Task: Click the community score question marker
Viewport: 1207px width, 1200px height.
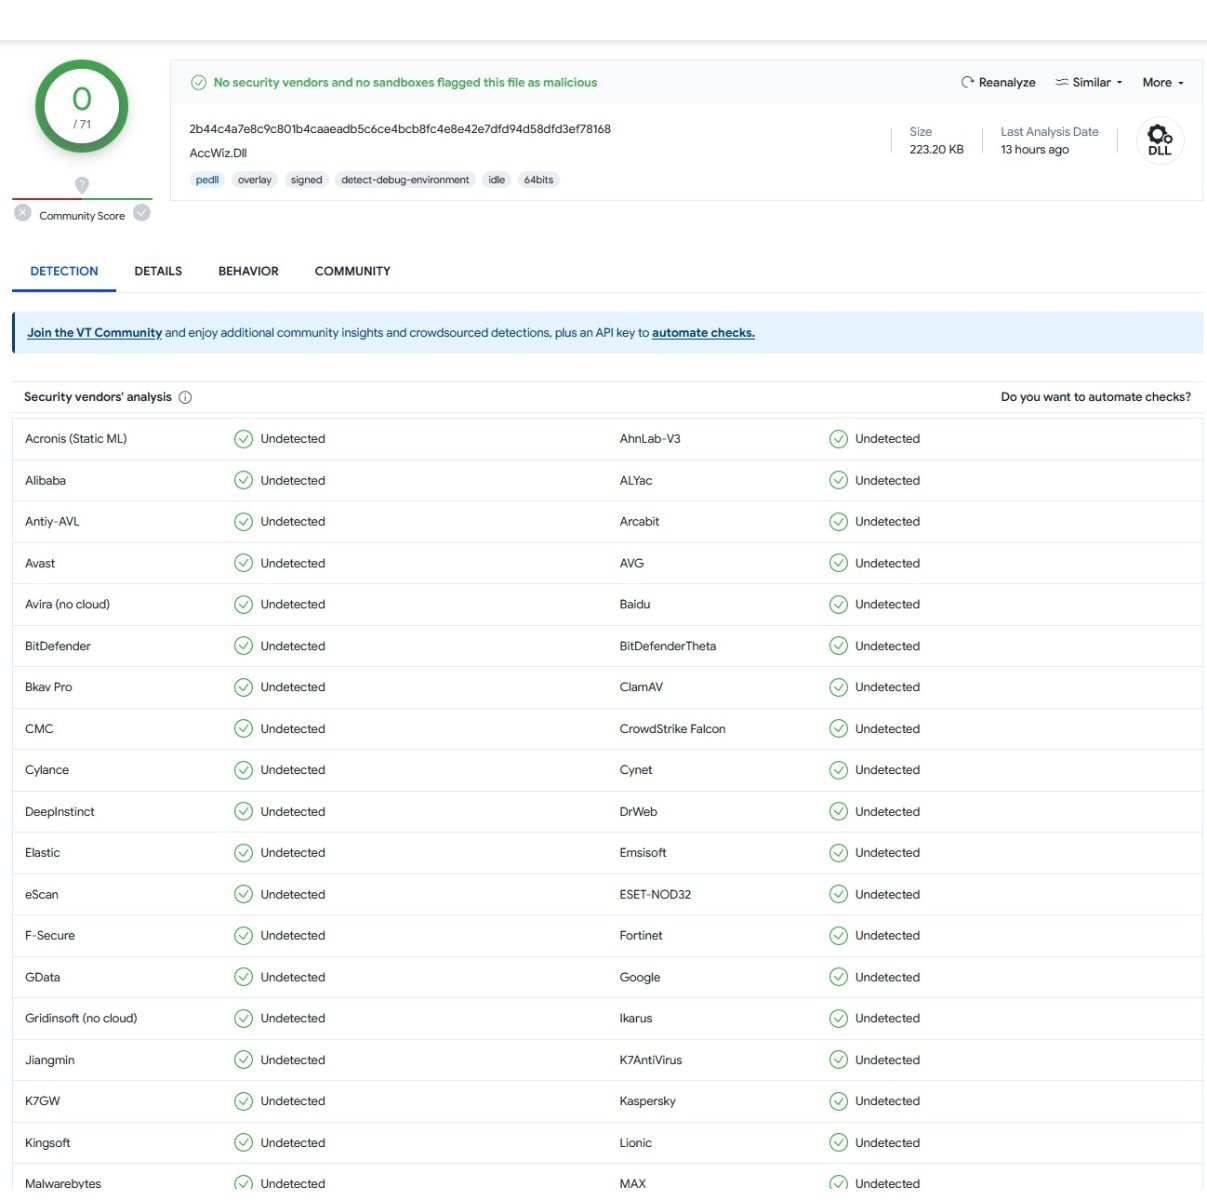Action: (82, 185)
